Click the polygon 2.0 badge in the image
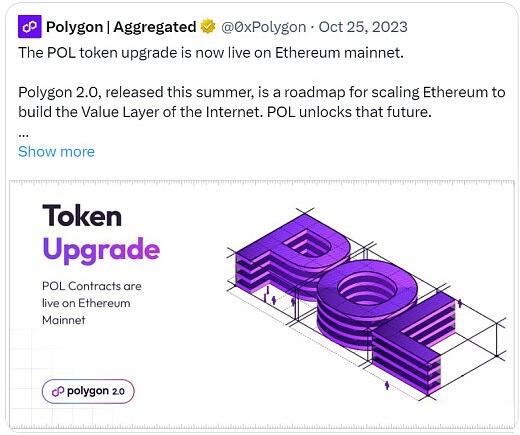The image size is (520, 435). tap(88, 391)
